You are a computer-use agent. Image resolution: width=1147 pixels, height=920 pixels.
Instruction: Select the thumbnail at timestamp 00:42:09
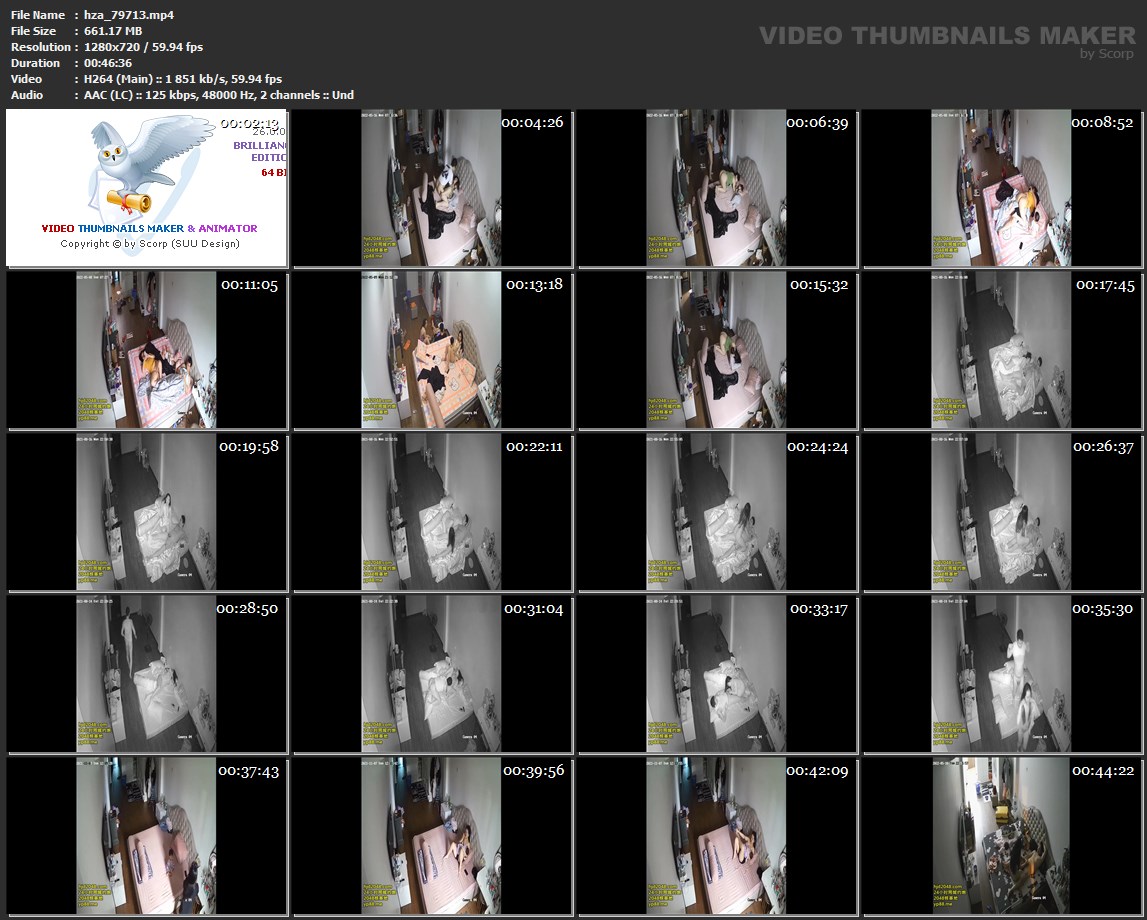click(x=717, y=836)
